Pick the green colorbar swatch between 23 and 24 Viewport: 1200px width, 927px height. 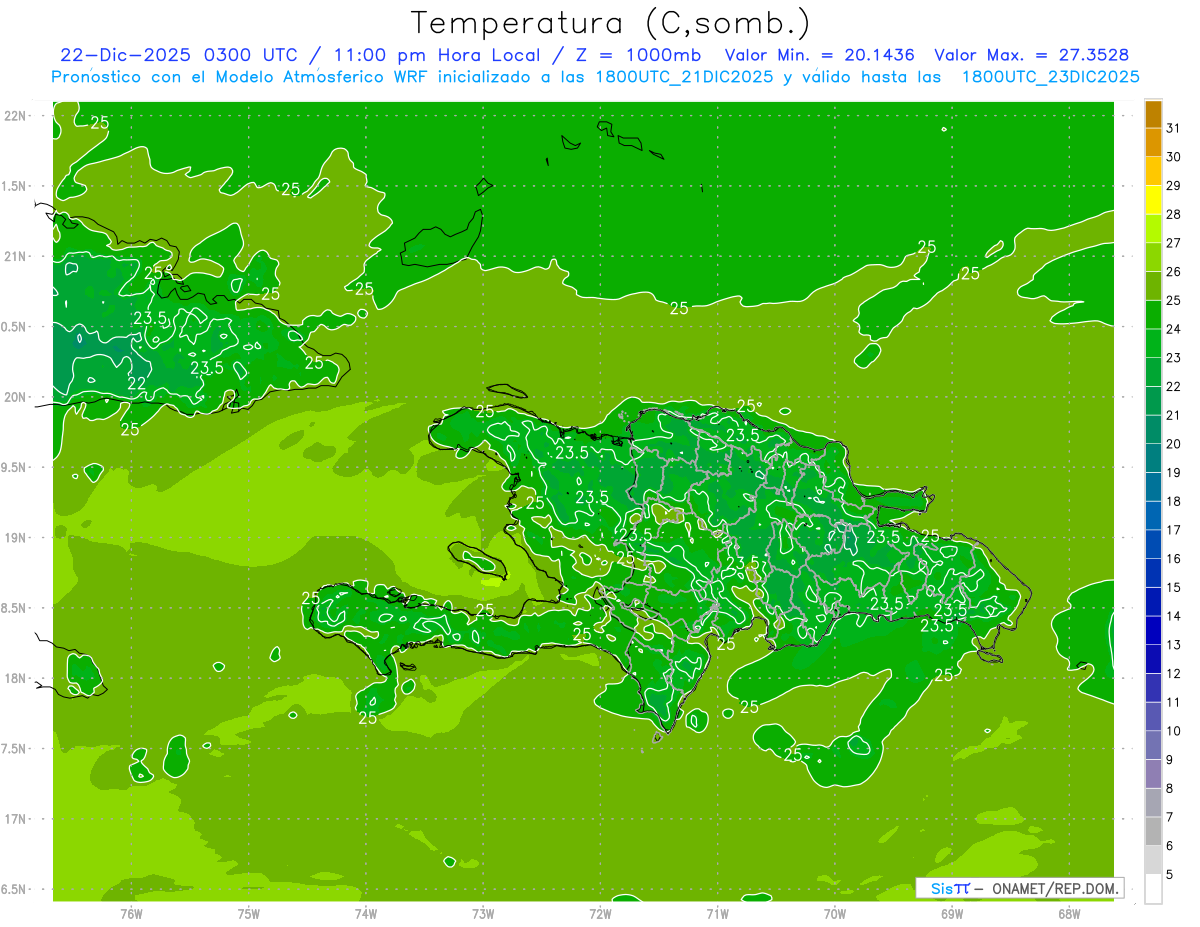pos(1153,343)
